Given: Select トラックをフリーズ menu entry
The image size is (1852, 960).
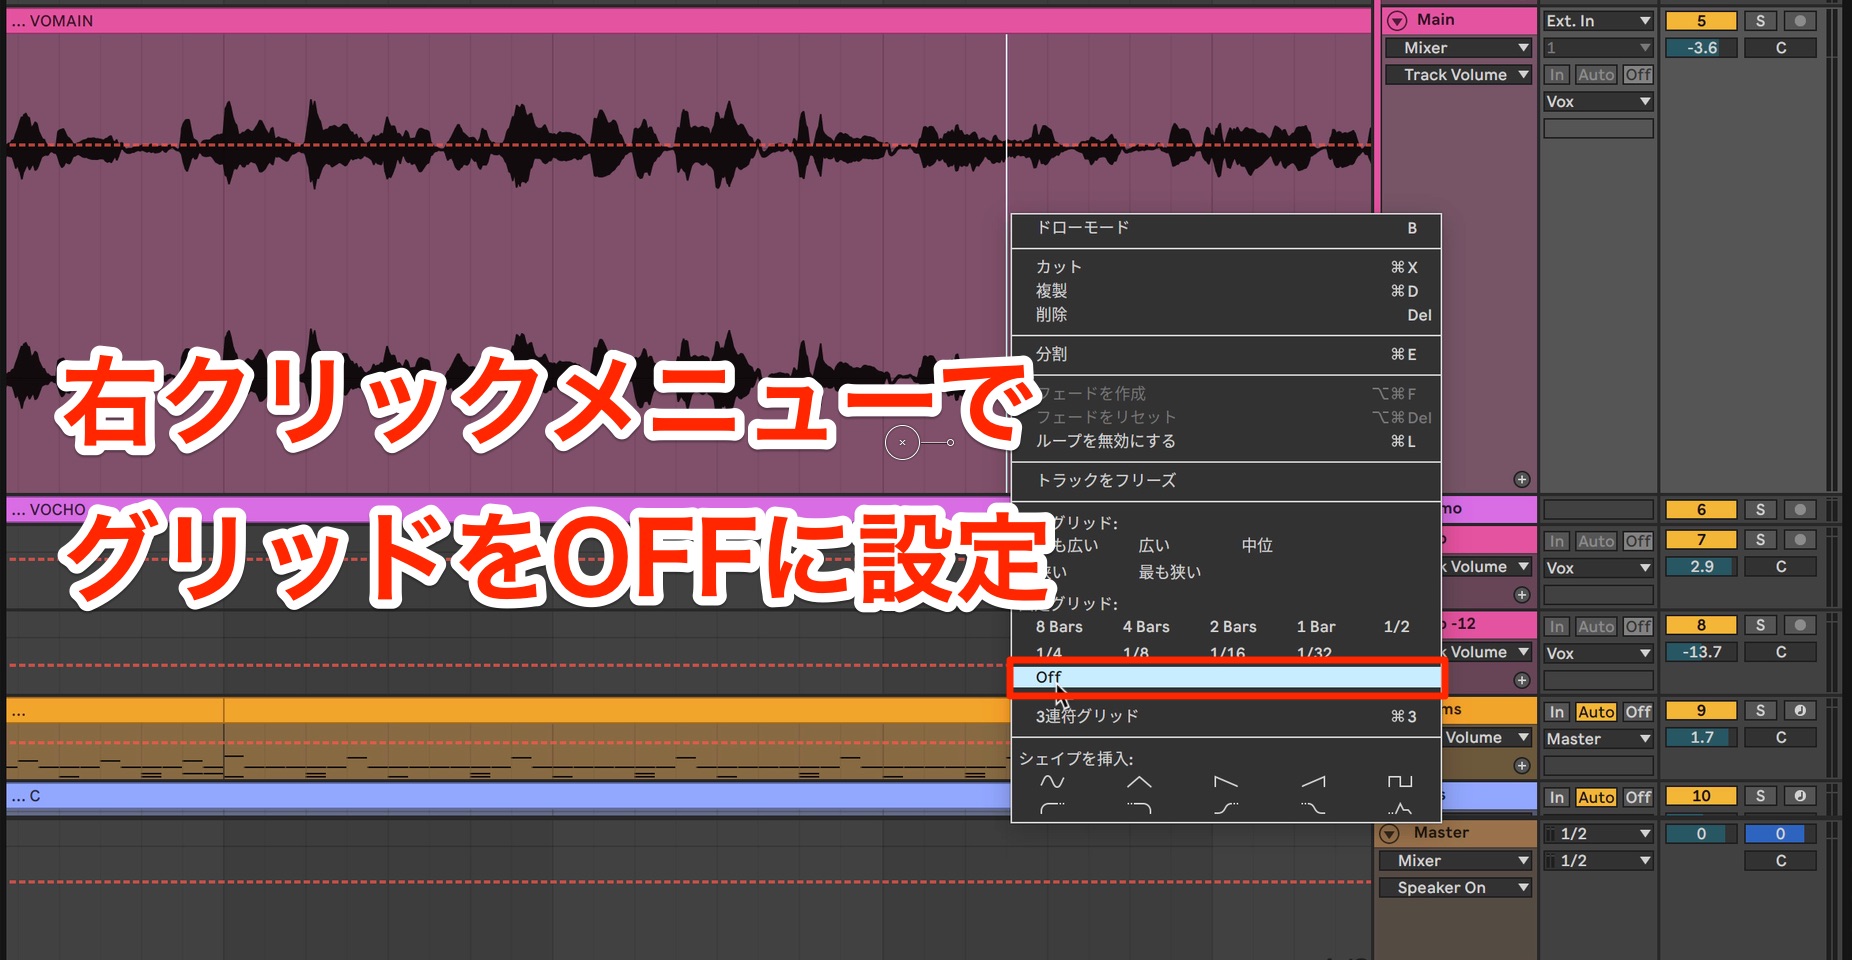Looking at the screenshot, I should pyautogui.click(x=1226, y=481).
